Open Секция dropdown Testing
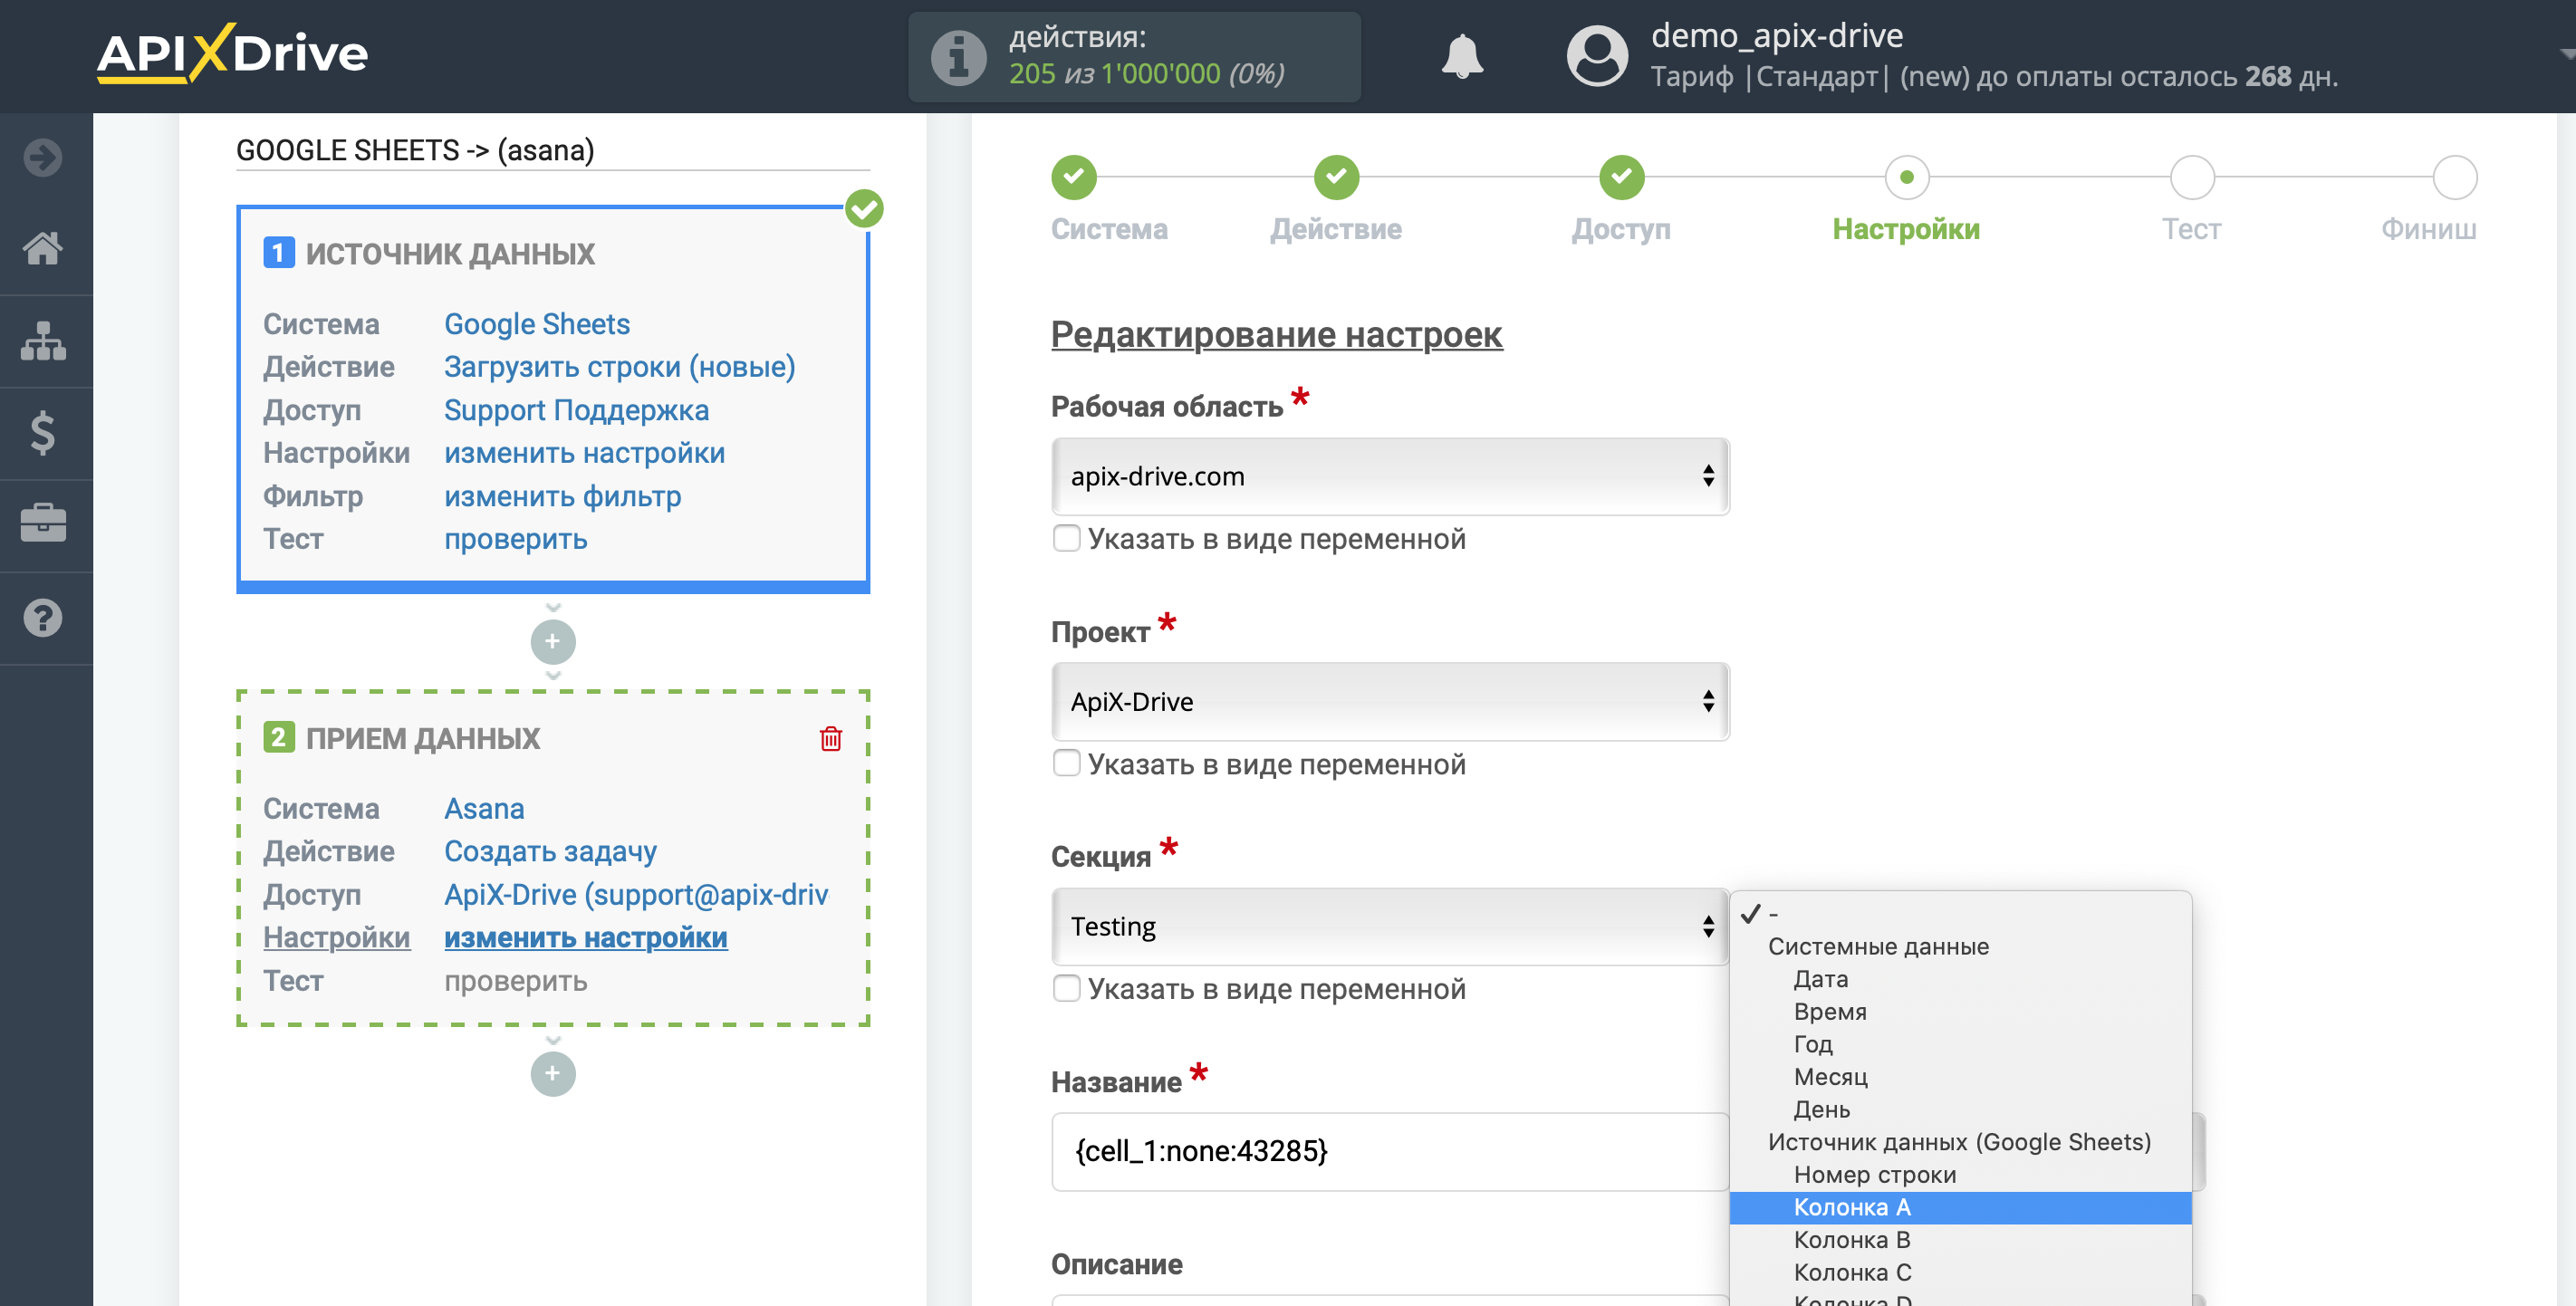2576x1306 pixels. (1390, 926)
